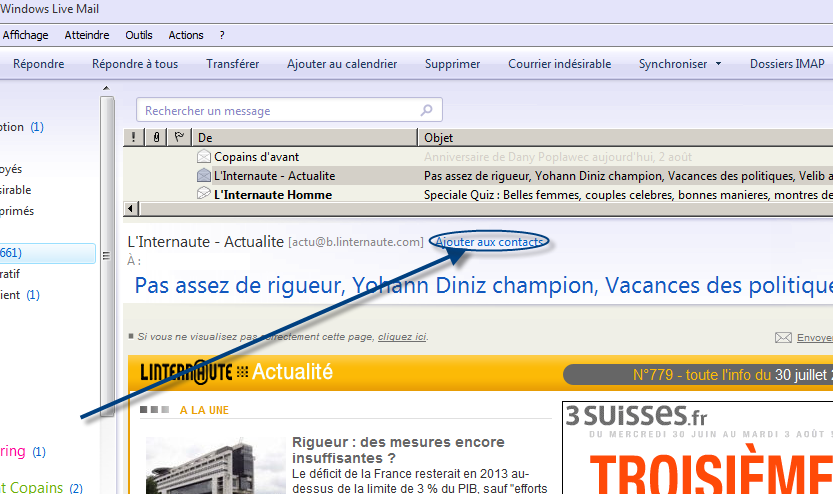Open the Rigueur article headline
The width and height of the screenshot is (833, 494).
[398, 450]
